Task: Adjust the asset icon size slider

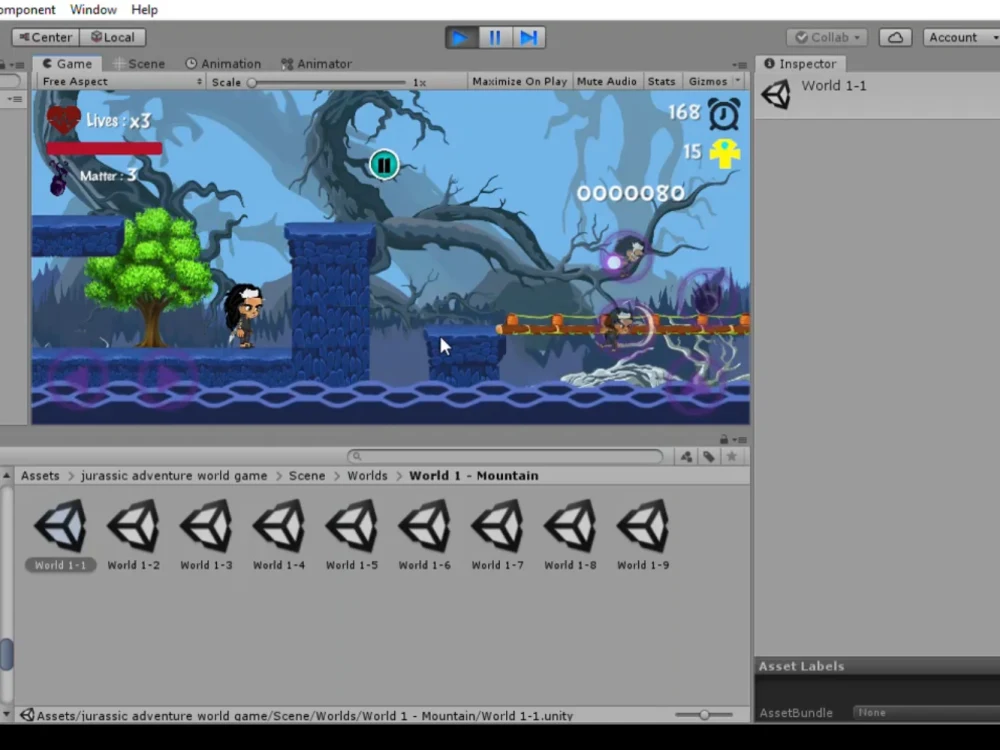Action: (x=704, y=715)
